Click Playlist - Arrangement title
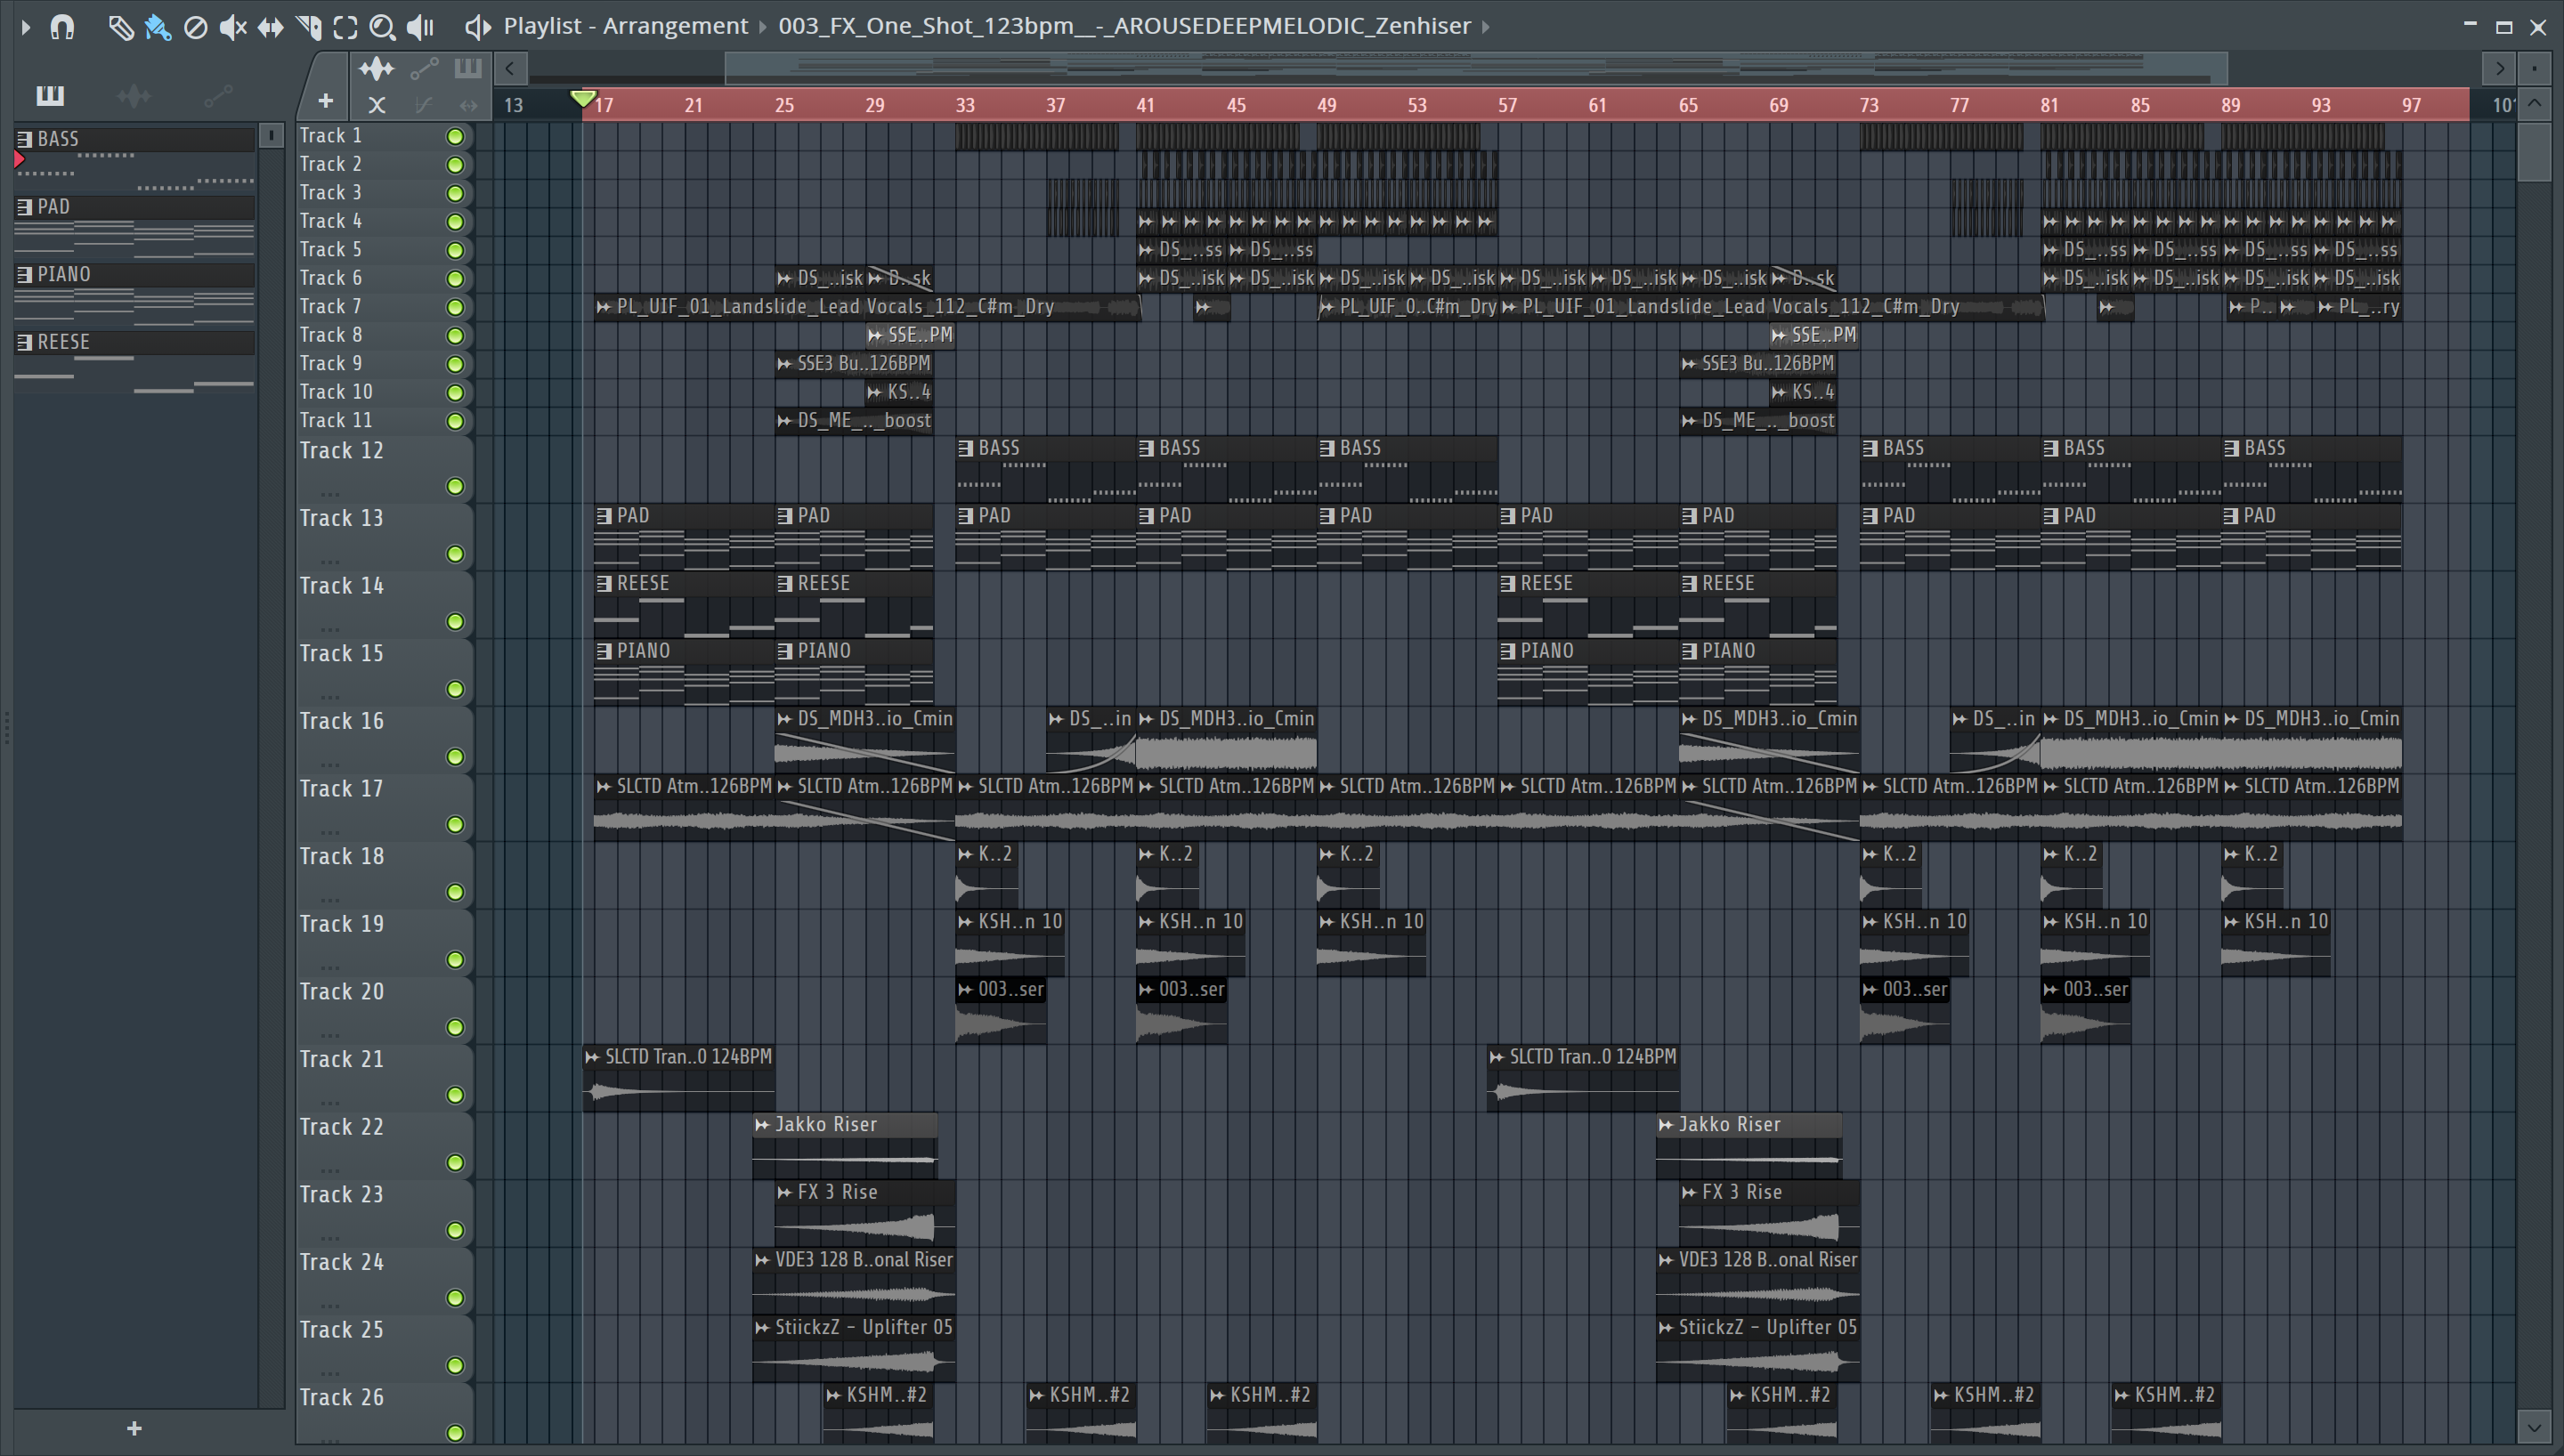 click(626, 26)
